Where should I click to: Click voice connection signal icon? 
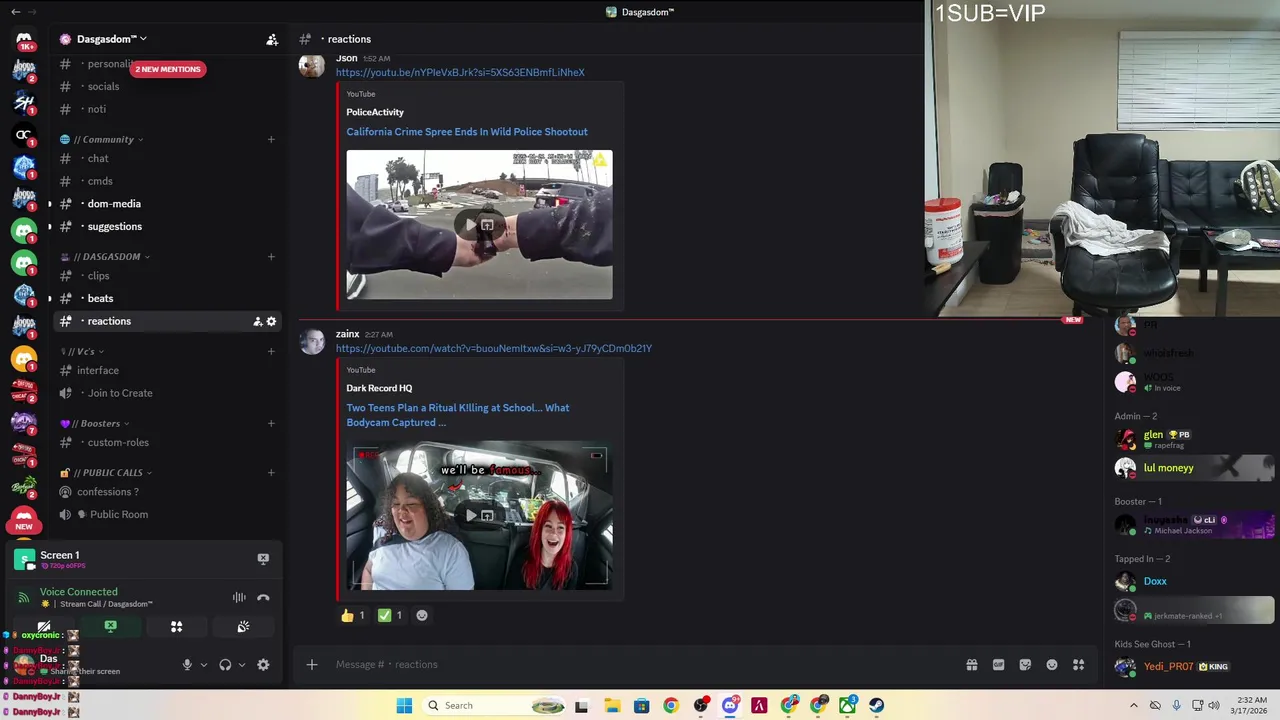pos(24,598)
